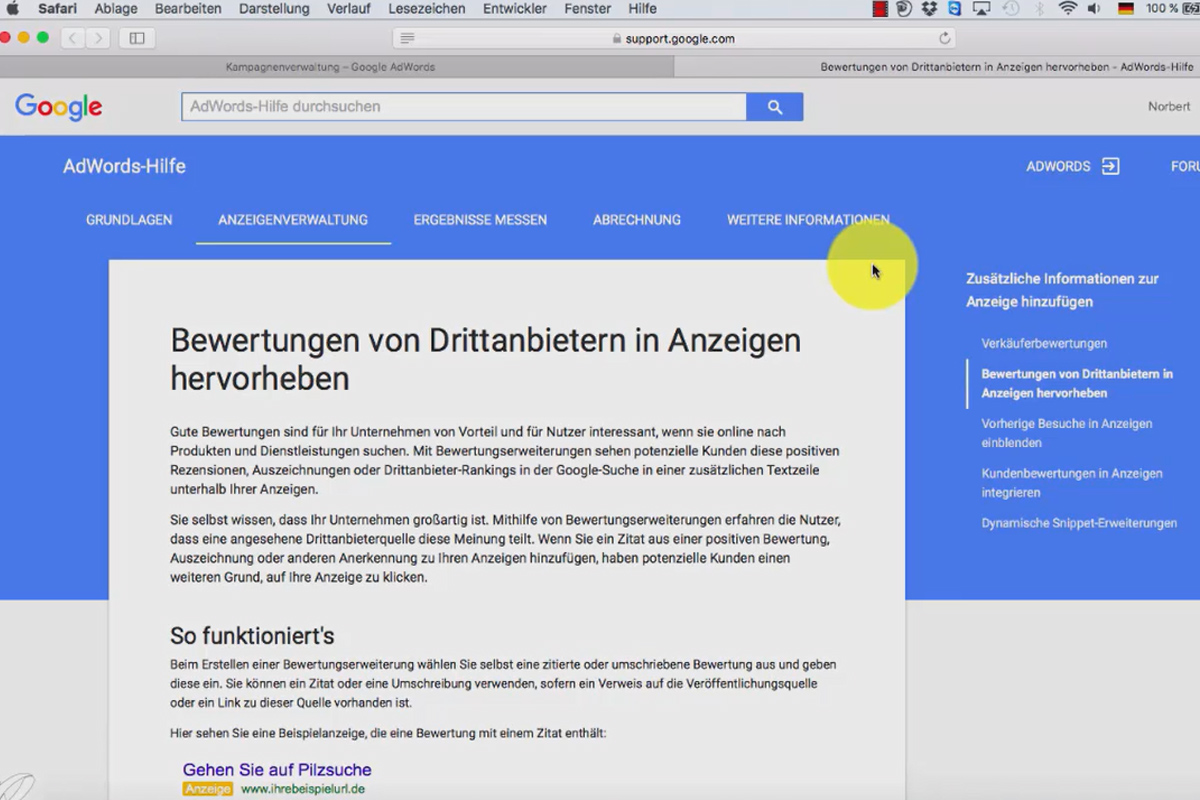Open the volume control in menu bar
This screenshot has height=800, width=1200.
pos(1094,9)
